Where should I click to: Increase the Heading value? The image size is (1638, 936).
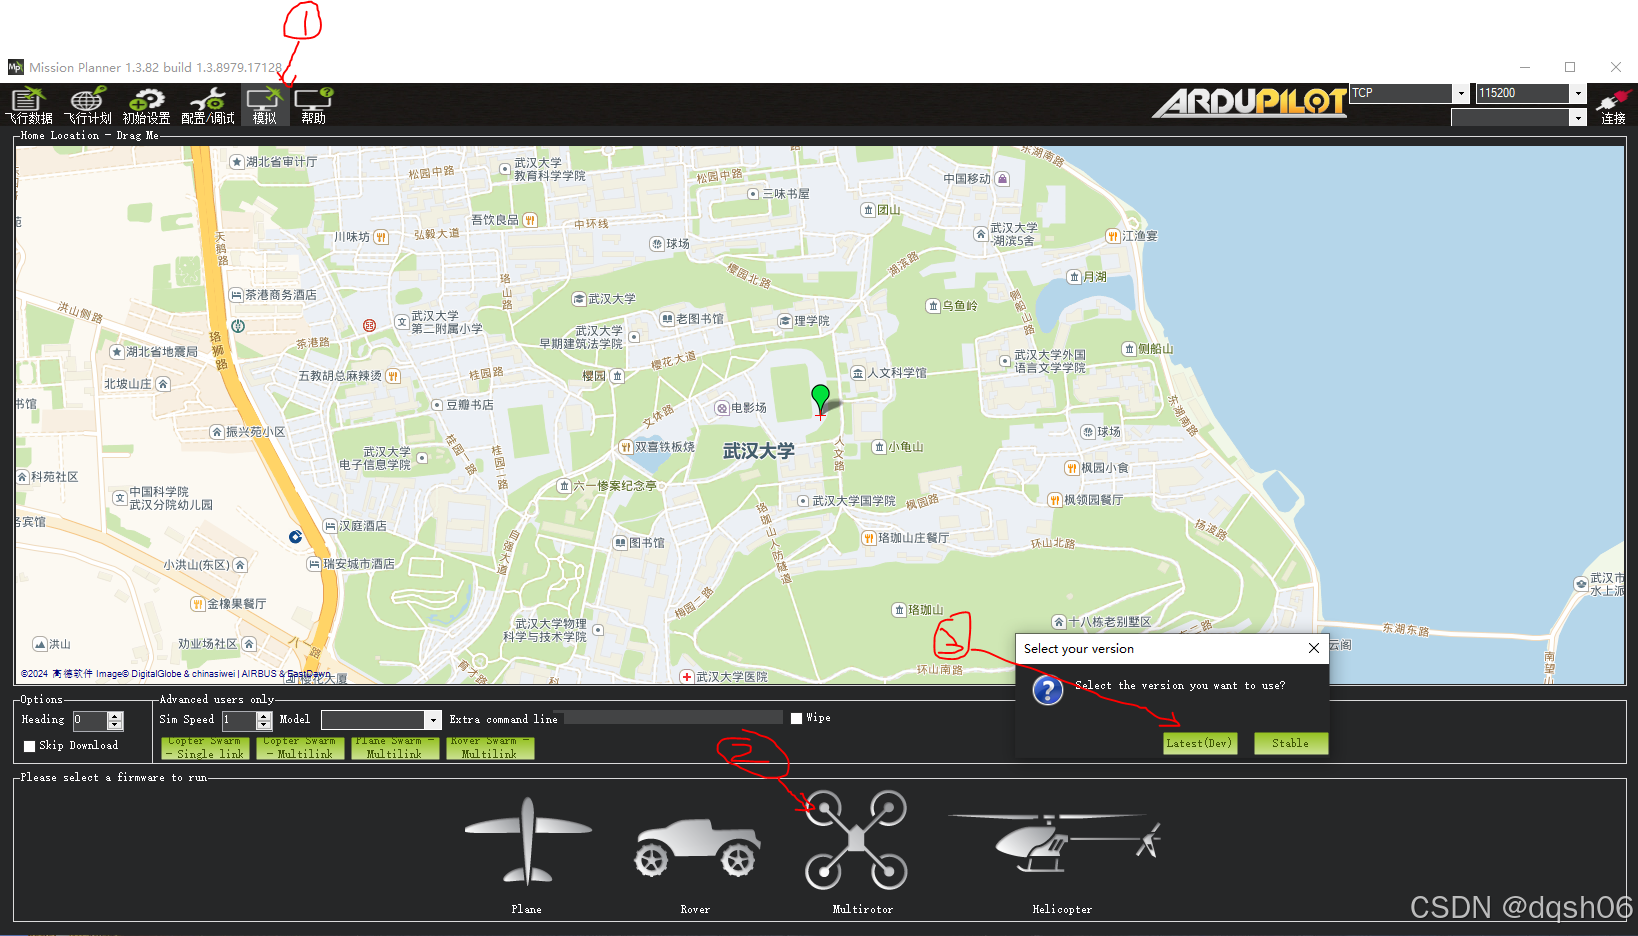point(115,716)
